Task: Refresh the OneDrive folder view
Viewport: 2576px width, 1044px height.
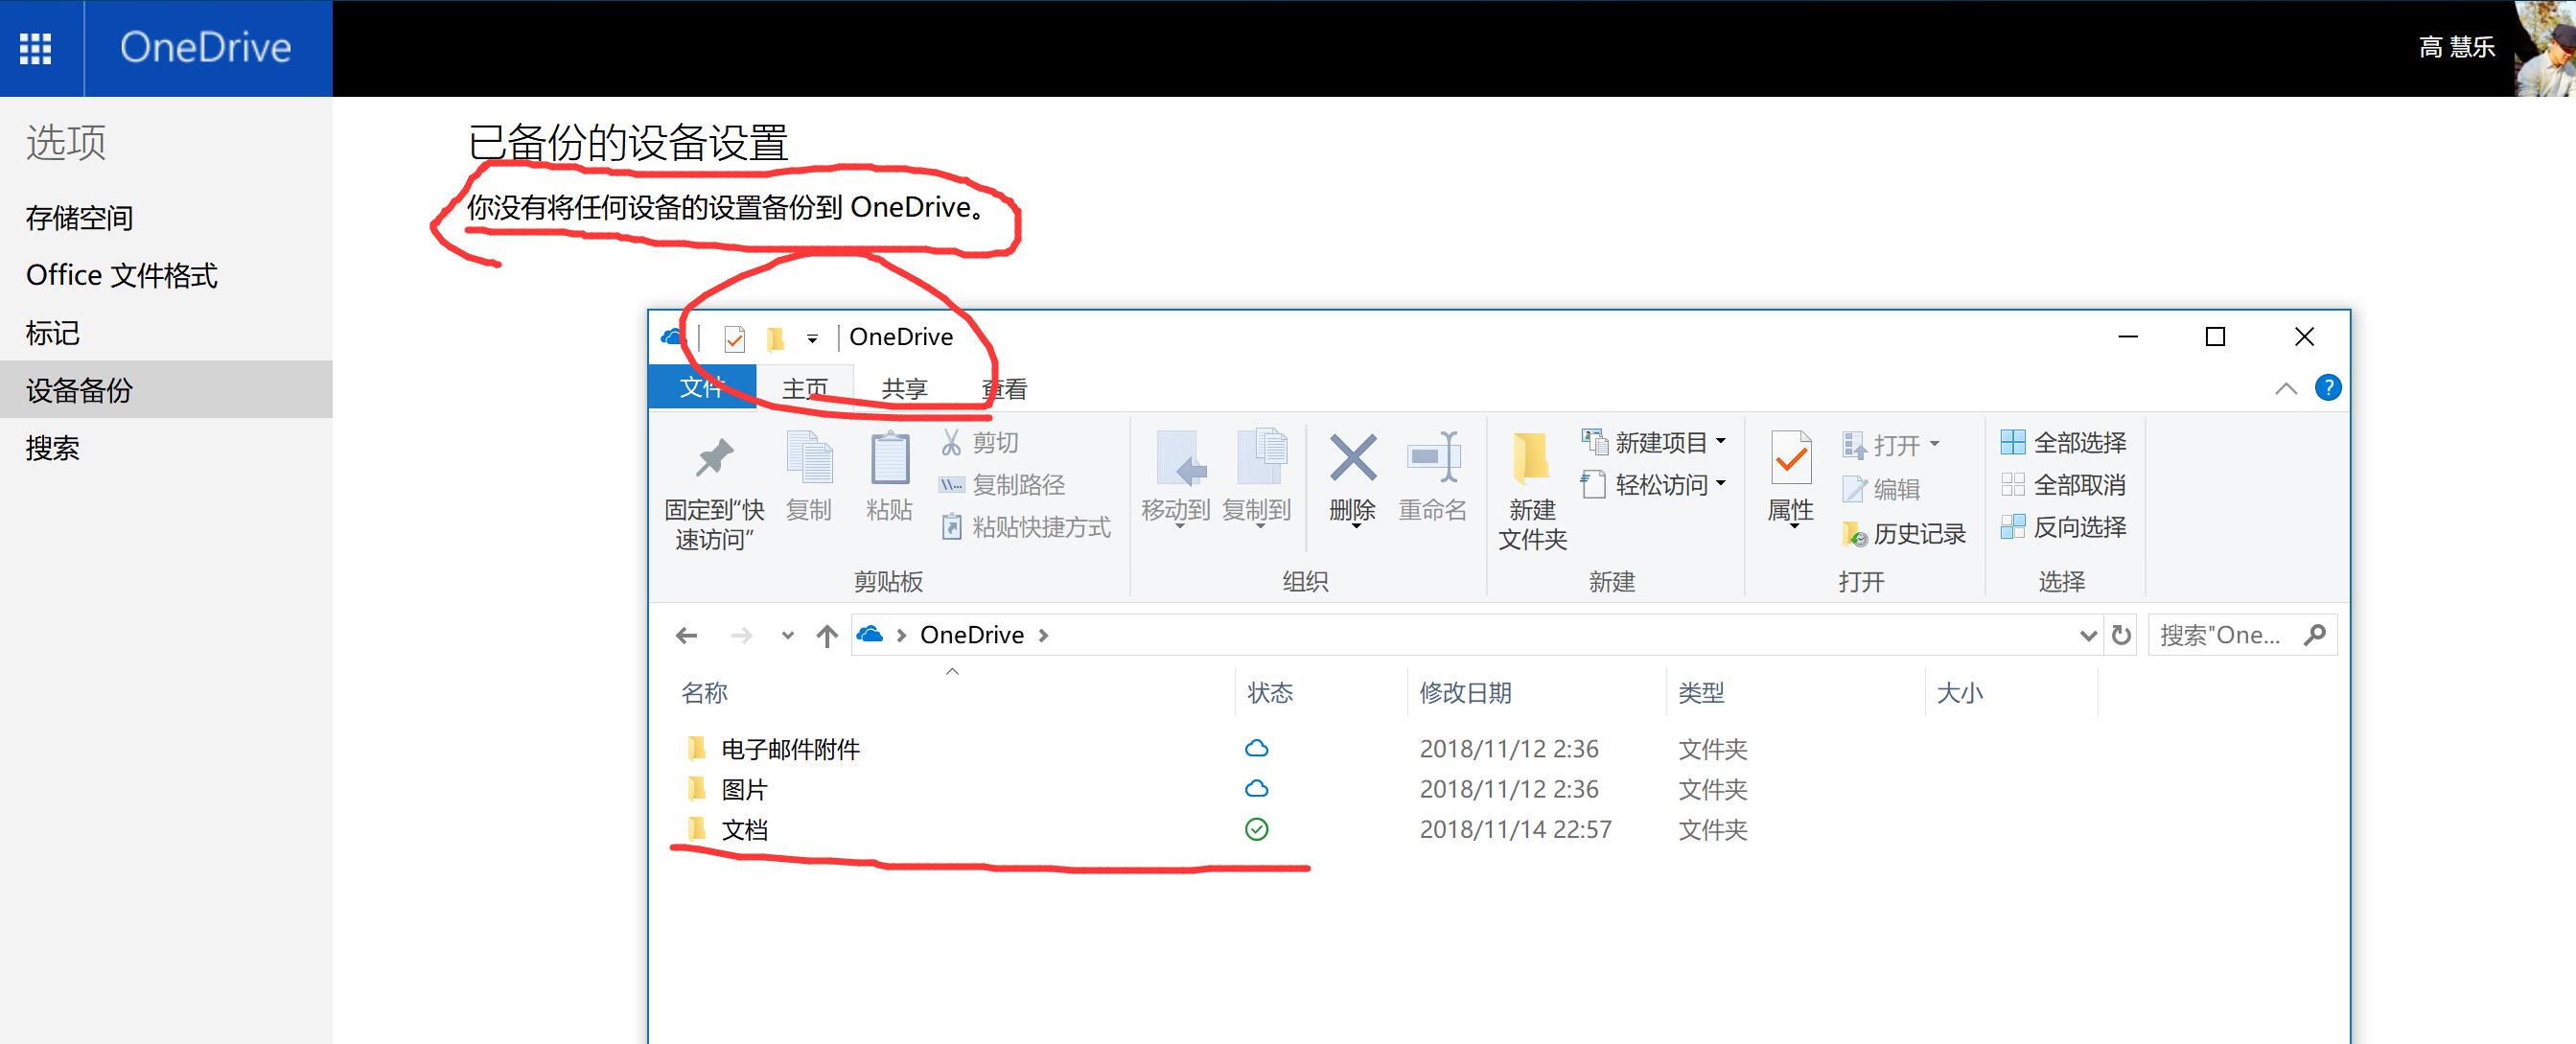Action: click(2121, 635)
